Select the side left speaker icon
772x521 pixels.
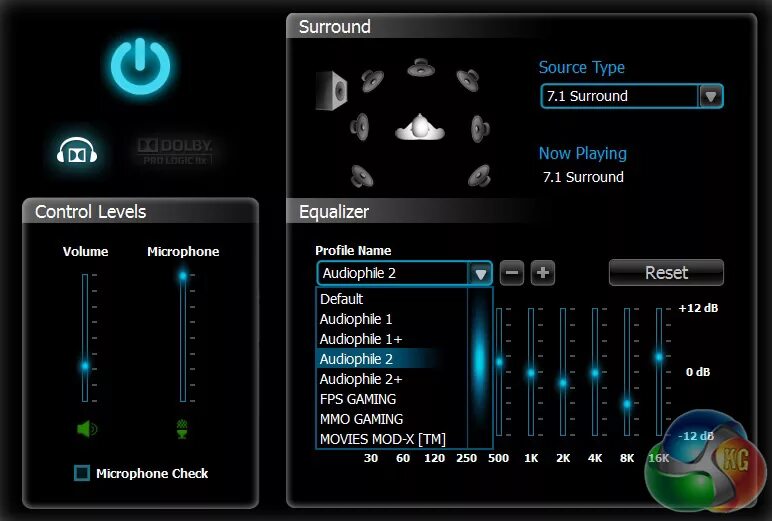(x=359, y=127)
